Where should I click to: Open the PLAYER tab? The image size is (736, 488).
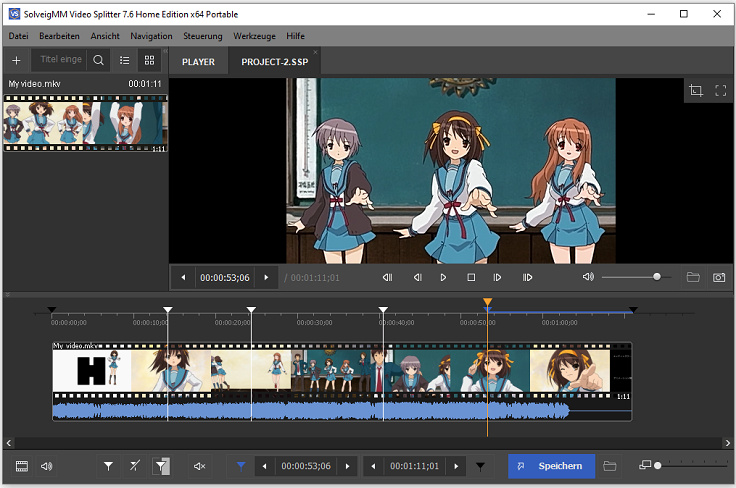pos(199,62)
